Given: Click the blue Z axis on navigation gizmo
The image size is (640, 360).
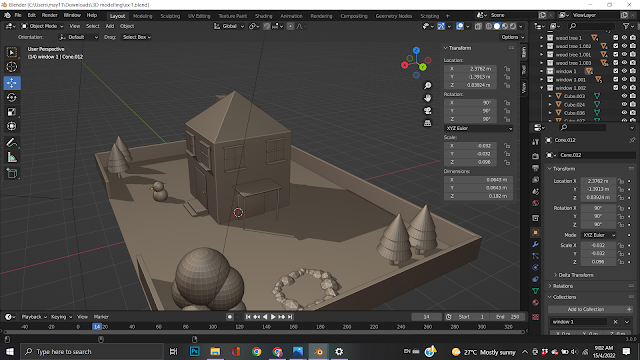Looking at the screenshot, I should point(416,50).
